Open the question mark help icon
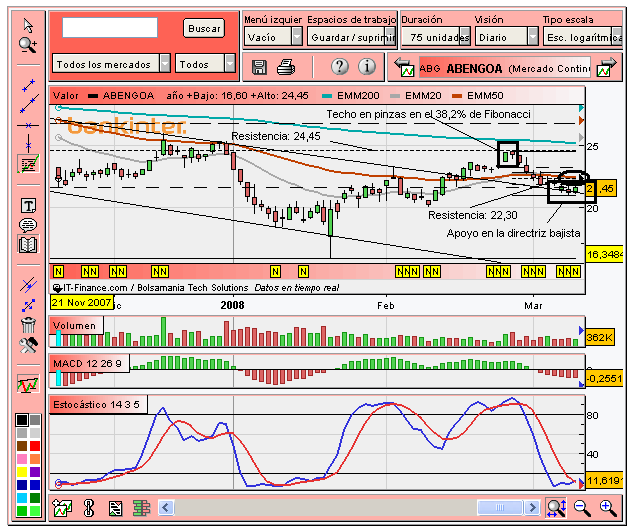Screen dimensions: 630x531 click(x=340, y=66)
